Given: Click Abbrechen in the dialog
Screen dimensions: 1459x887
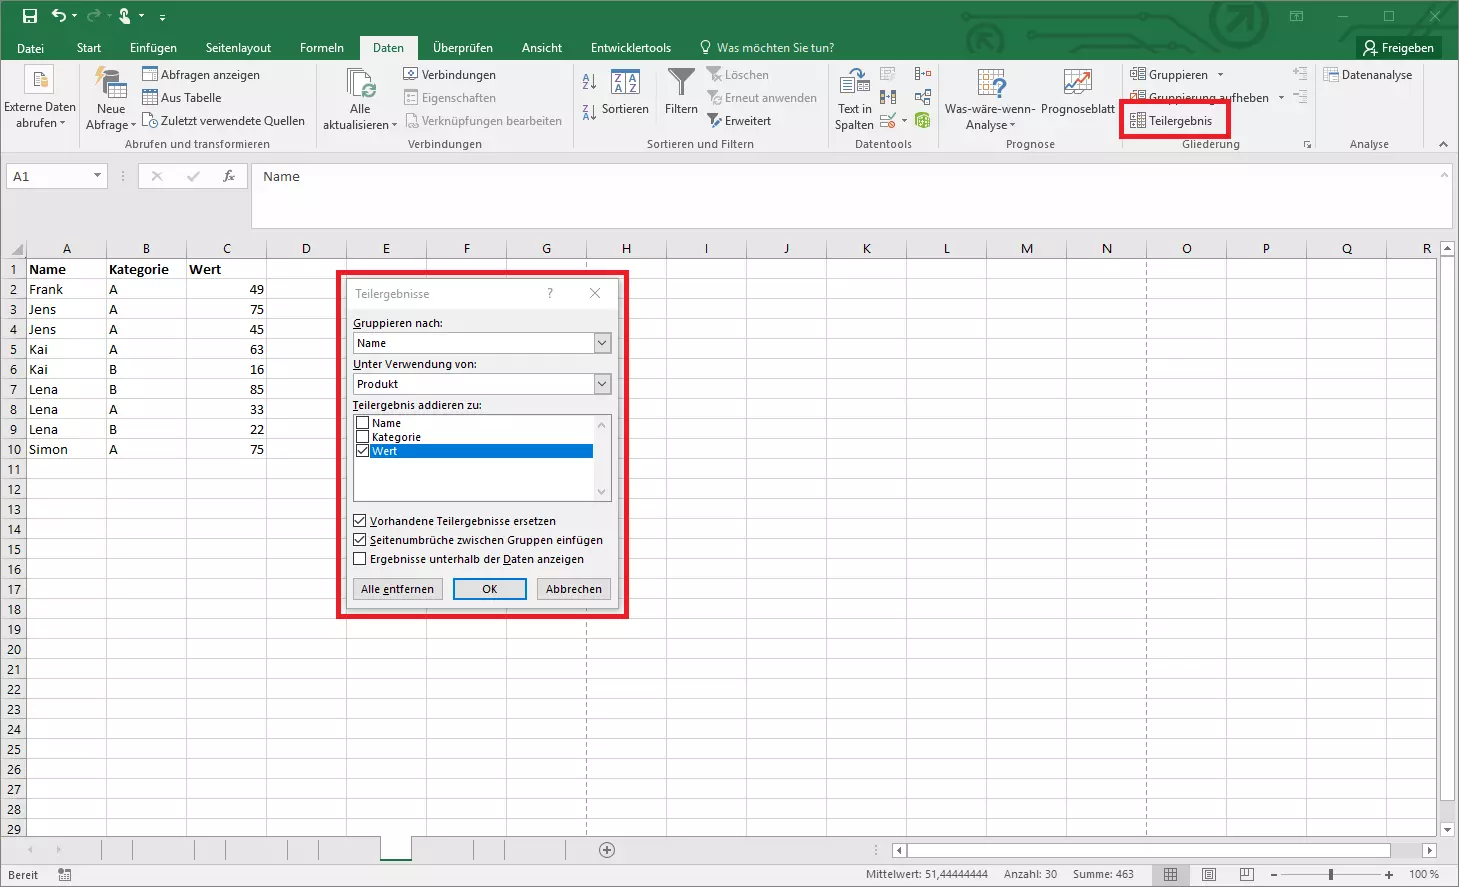Looking at the screenshot, I should pyautogui.click(x=574, y=589).
